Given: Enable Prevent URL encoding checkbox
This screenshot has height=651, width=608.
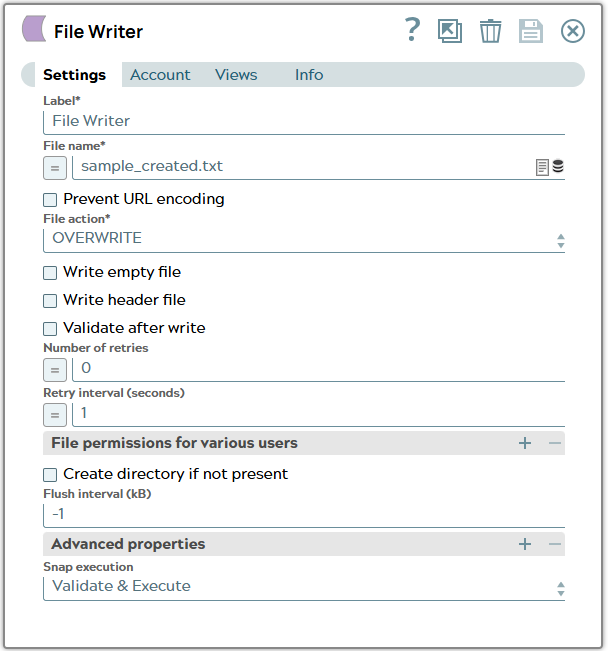Looking at the screenshot, I should coord(50,200).
